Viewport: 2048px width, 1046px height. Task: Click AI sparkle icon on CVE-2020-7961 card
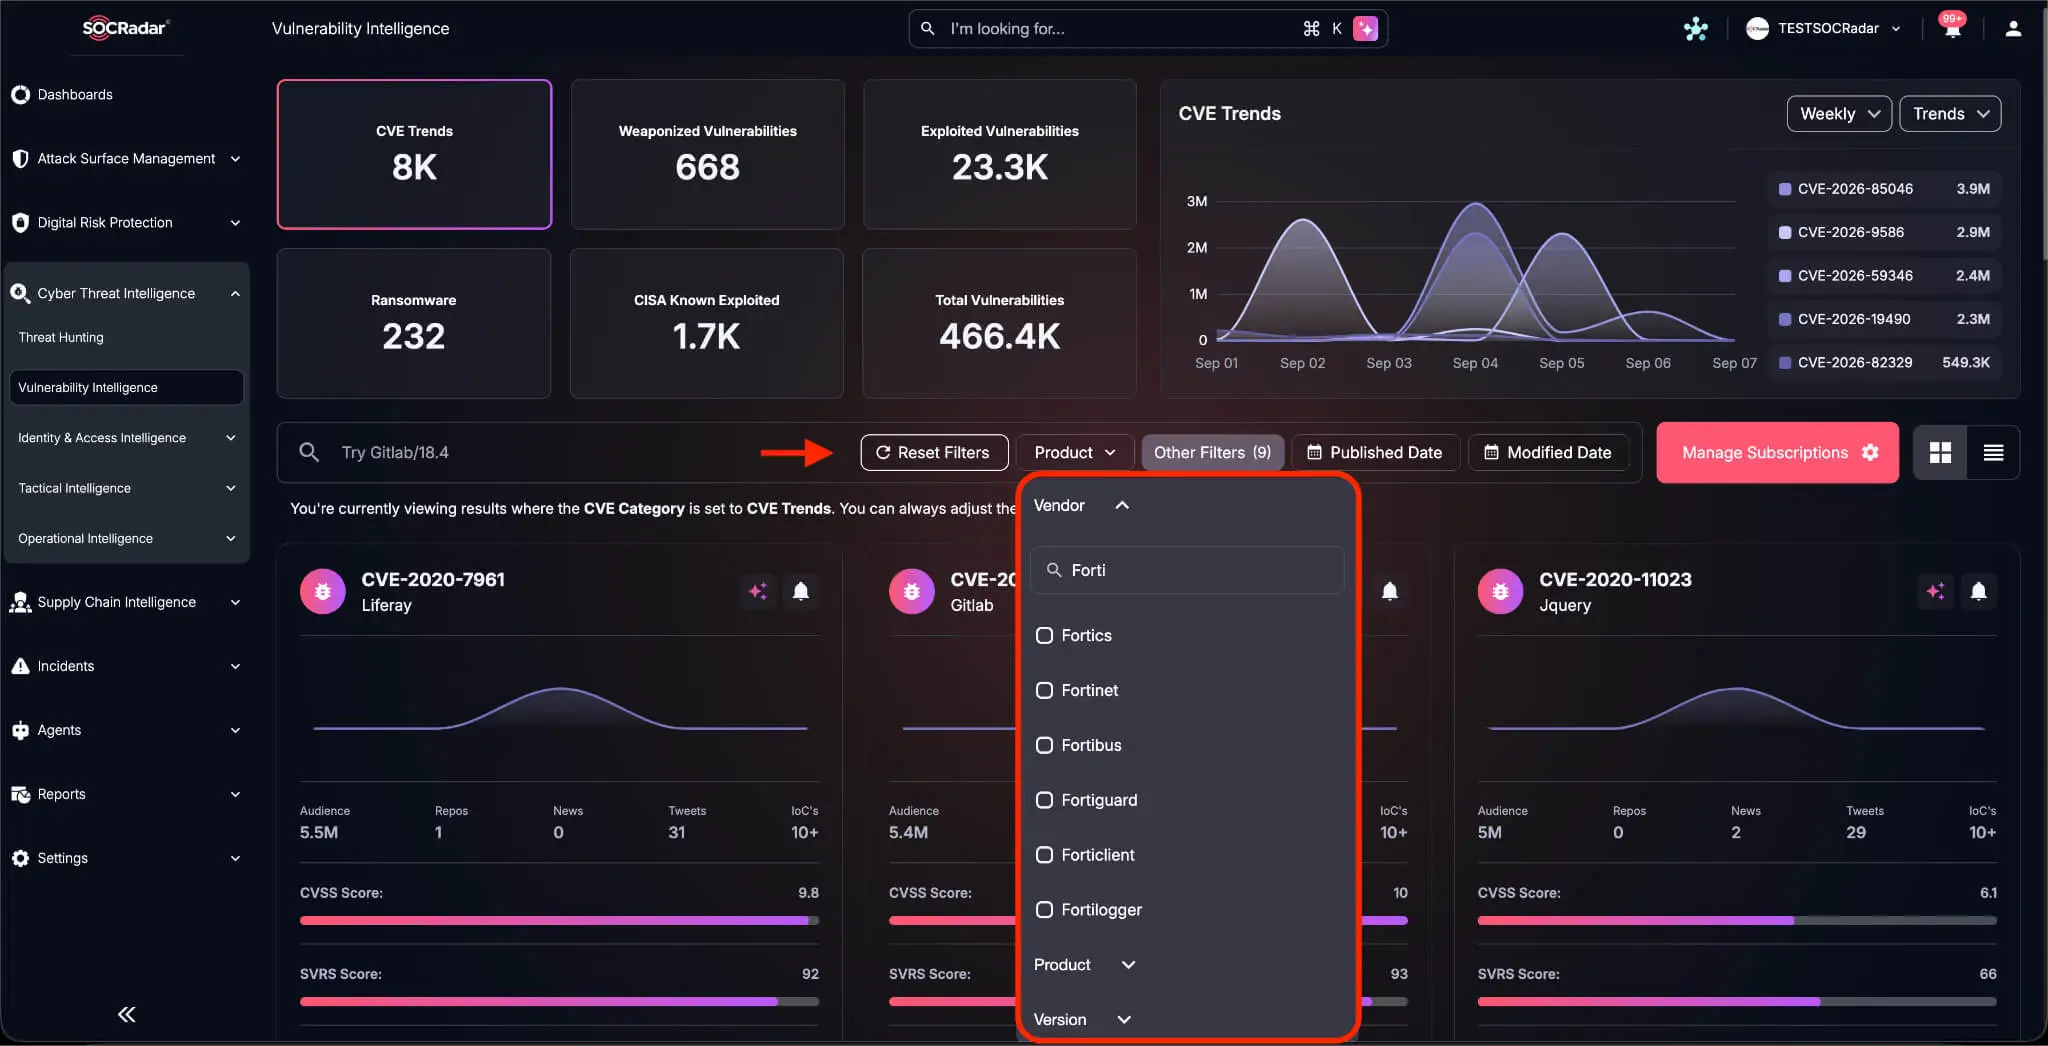pyautogui.click(x=758, y=591)
